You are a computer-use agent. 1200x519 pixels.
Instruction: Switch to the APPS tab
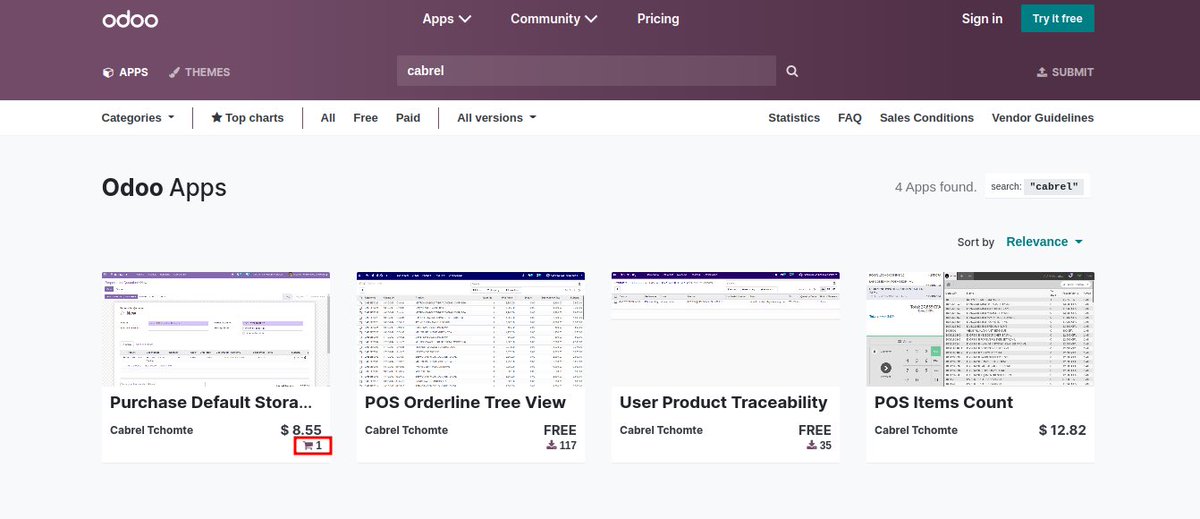tap(125, 72)
